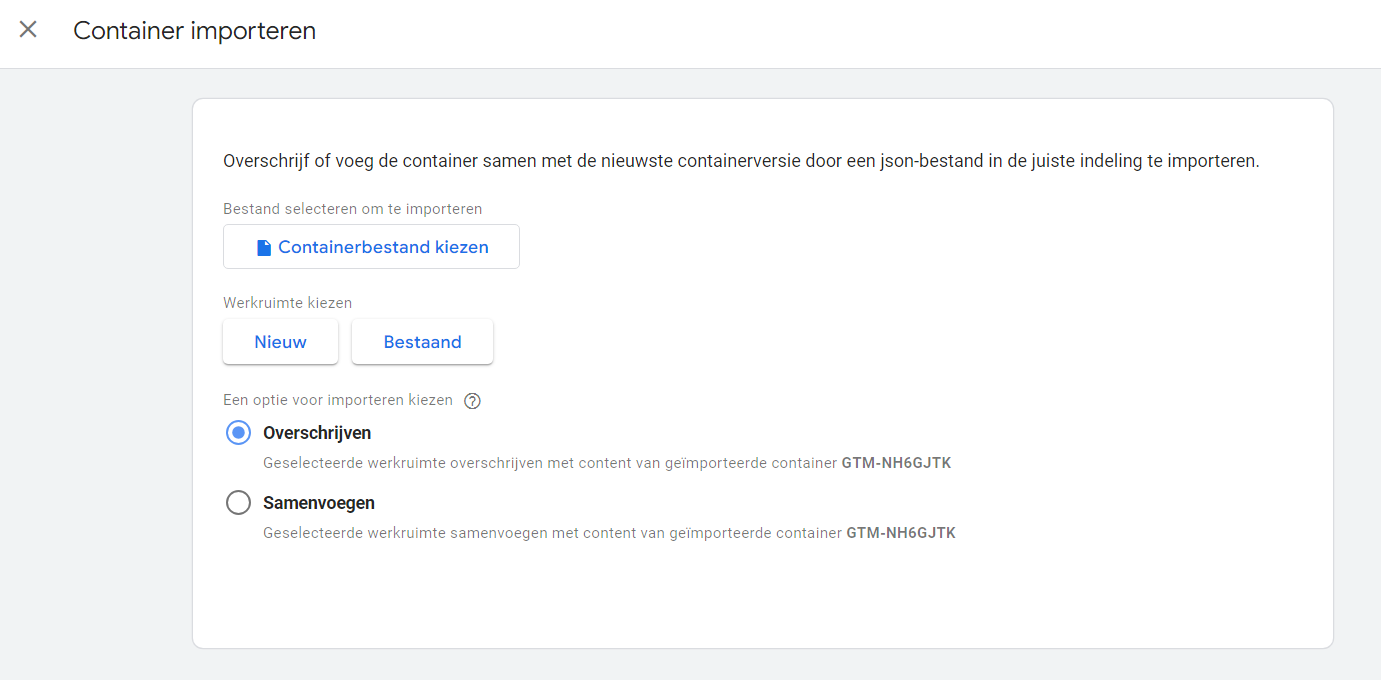The image size is (1381, 680).
Task: Select the Overschrijven radio button
Action: tap(238, 433)
